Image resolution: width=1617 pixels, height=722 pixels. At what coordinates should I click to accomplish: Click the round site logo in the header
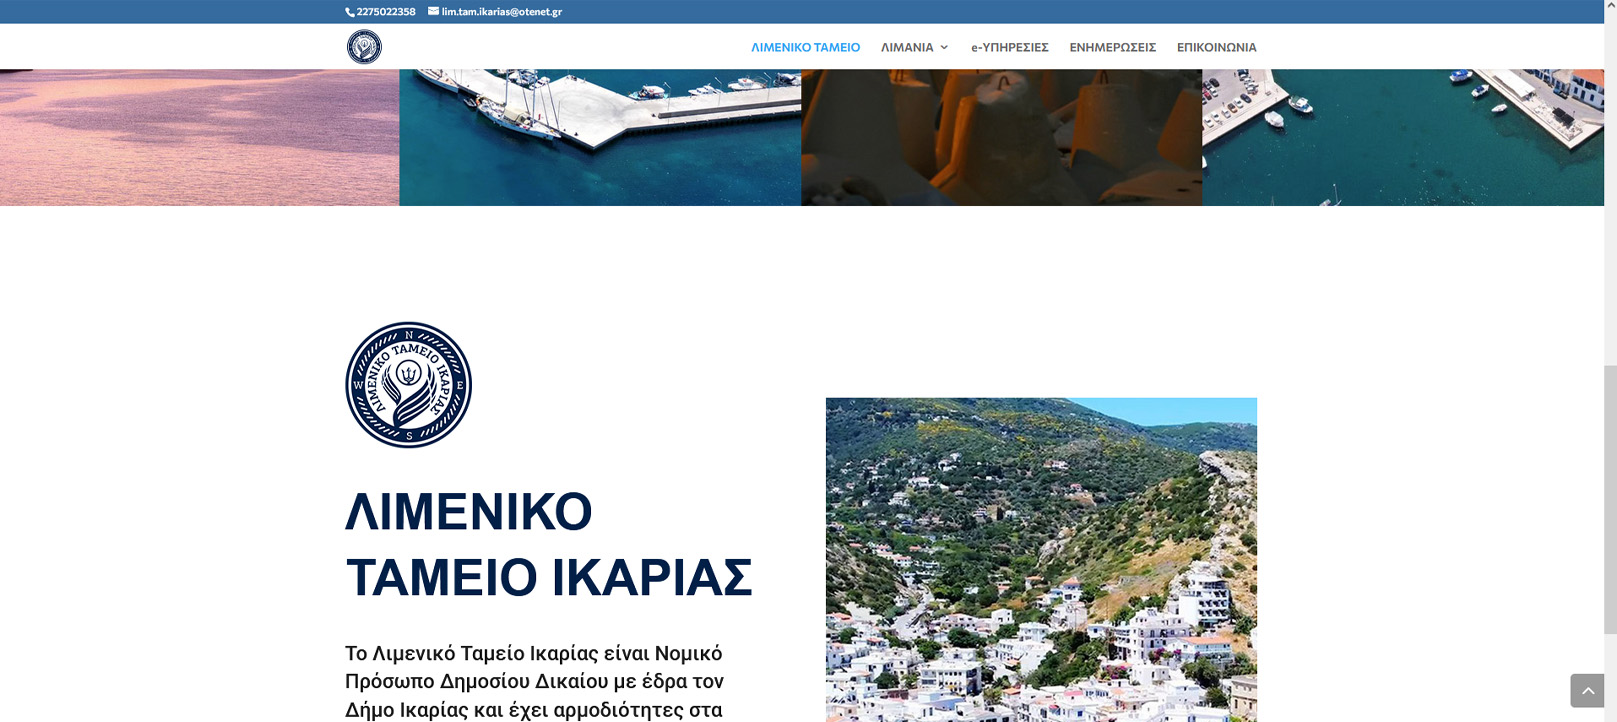pyautogui.click(x=364, y=47)
